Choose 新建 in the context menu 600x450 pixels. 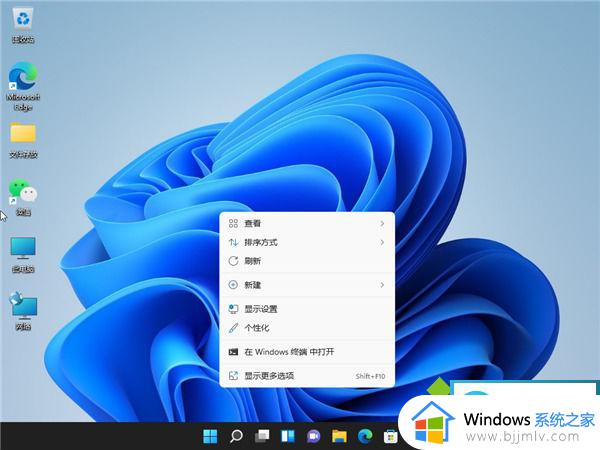tap(307, 285)
